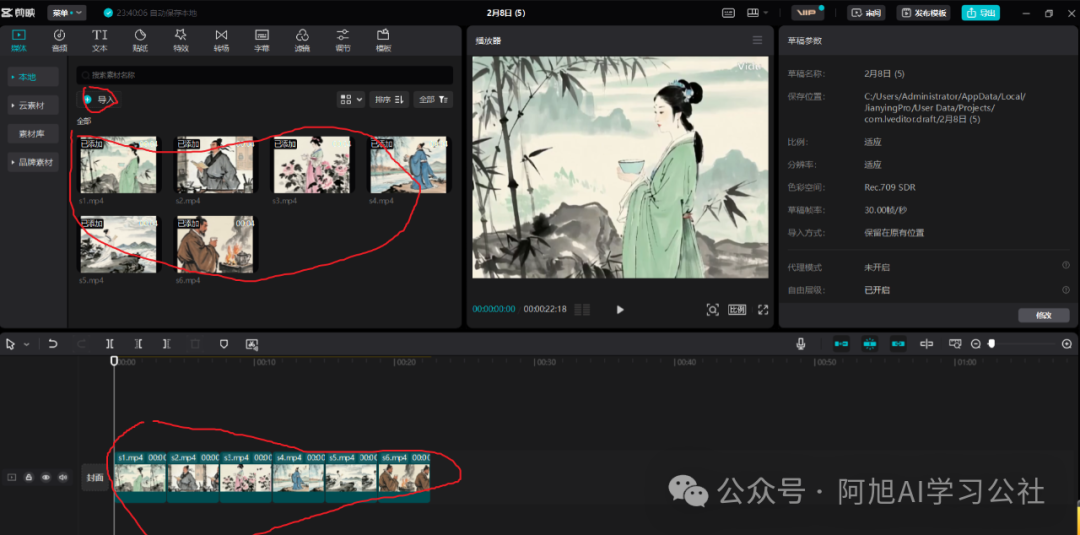Toggle main track magnetic snapping
This screenshot has height=535, width=1080.
(841, 344)
